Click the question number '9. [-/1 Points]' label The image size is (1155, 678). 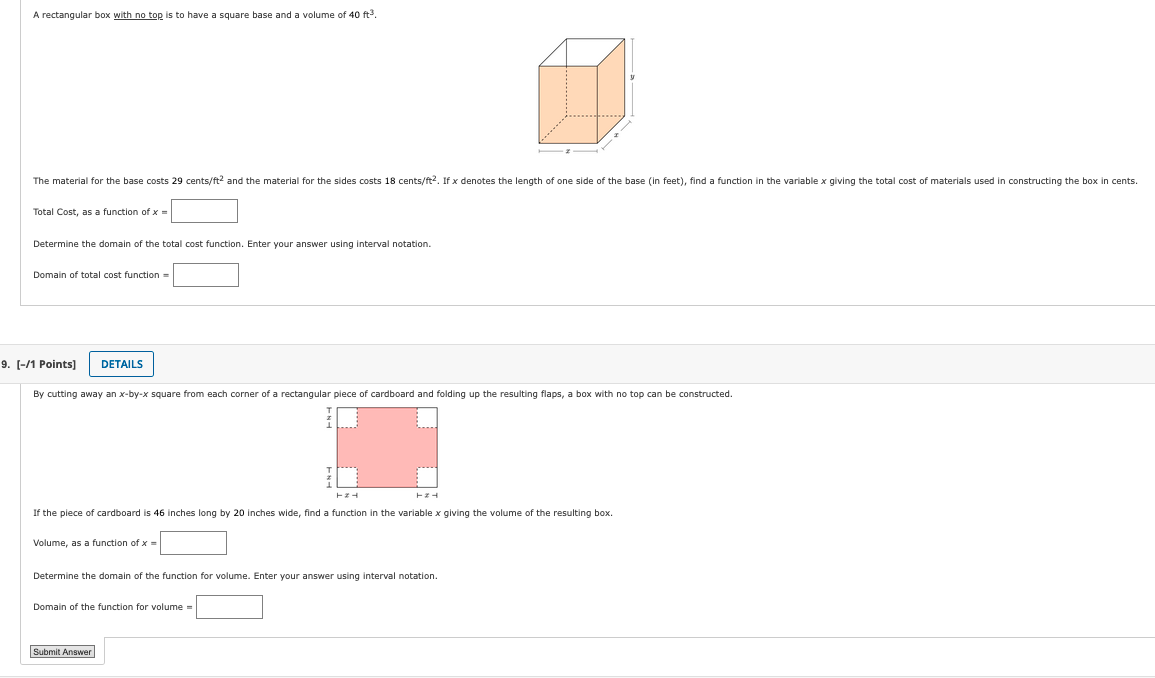40,364
